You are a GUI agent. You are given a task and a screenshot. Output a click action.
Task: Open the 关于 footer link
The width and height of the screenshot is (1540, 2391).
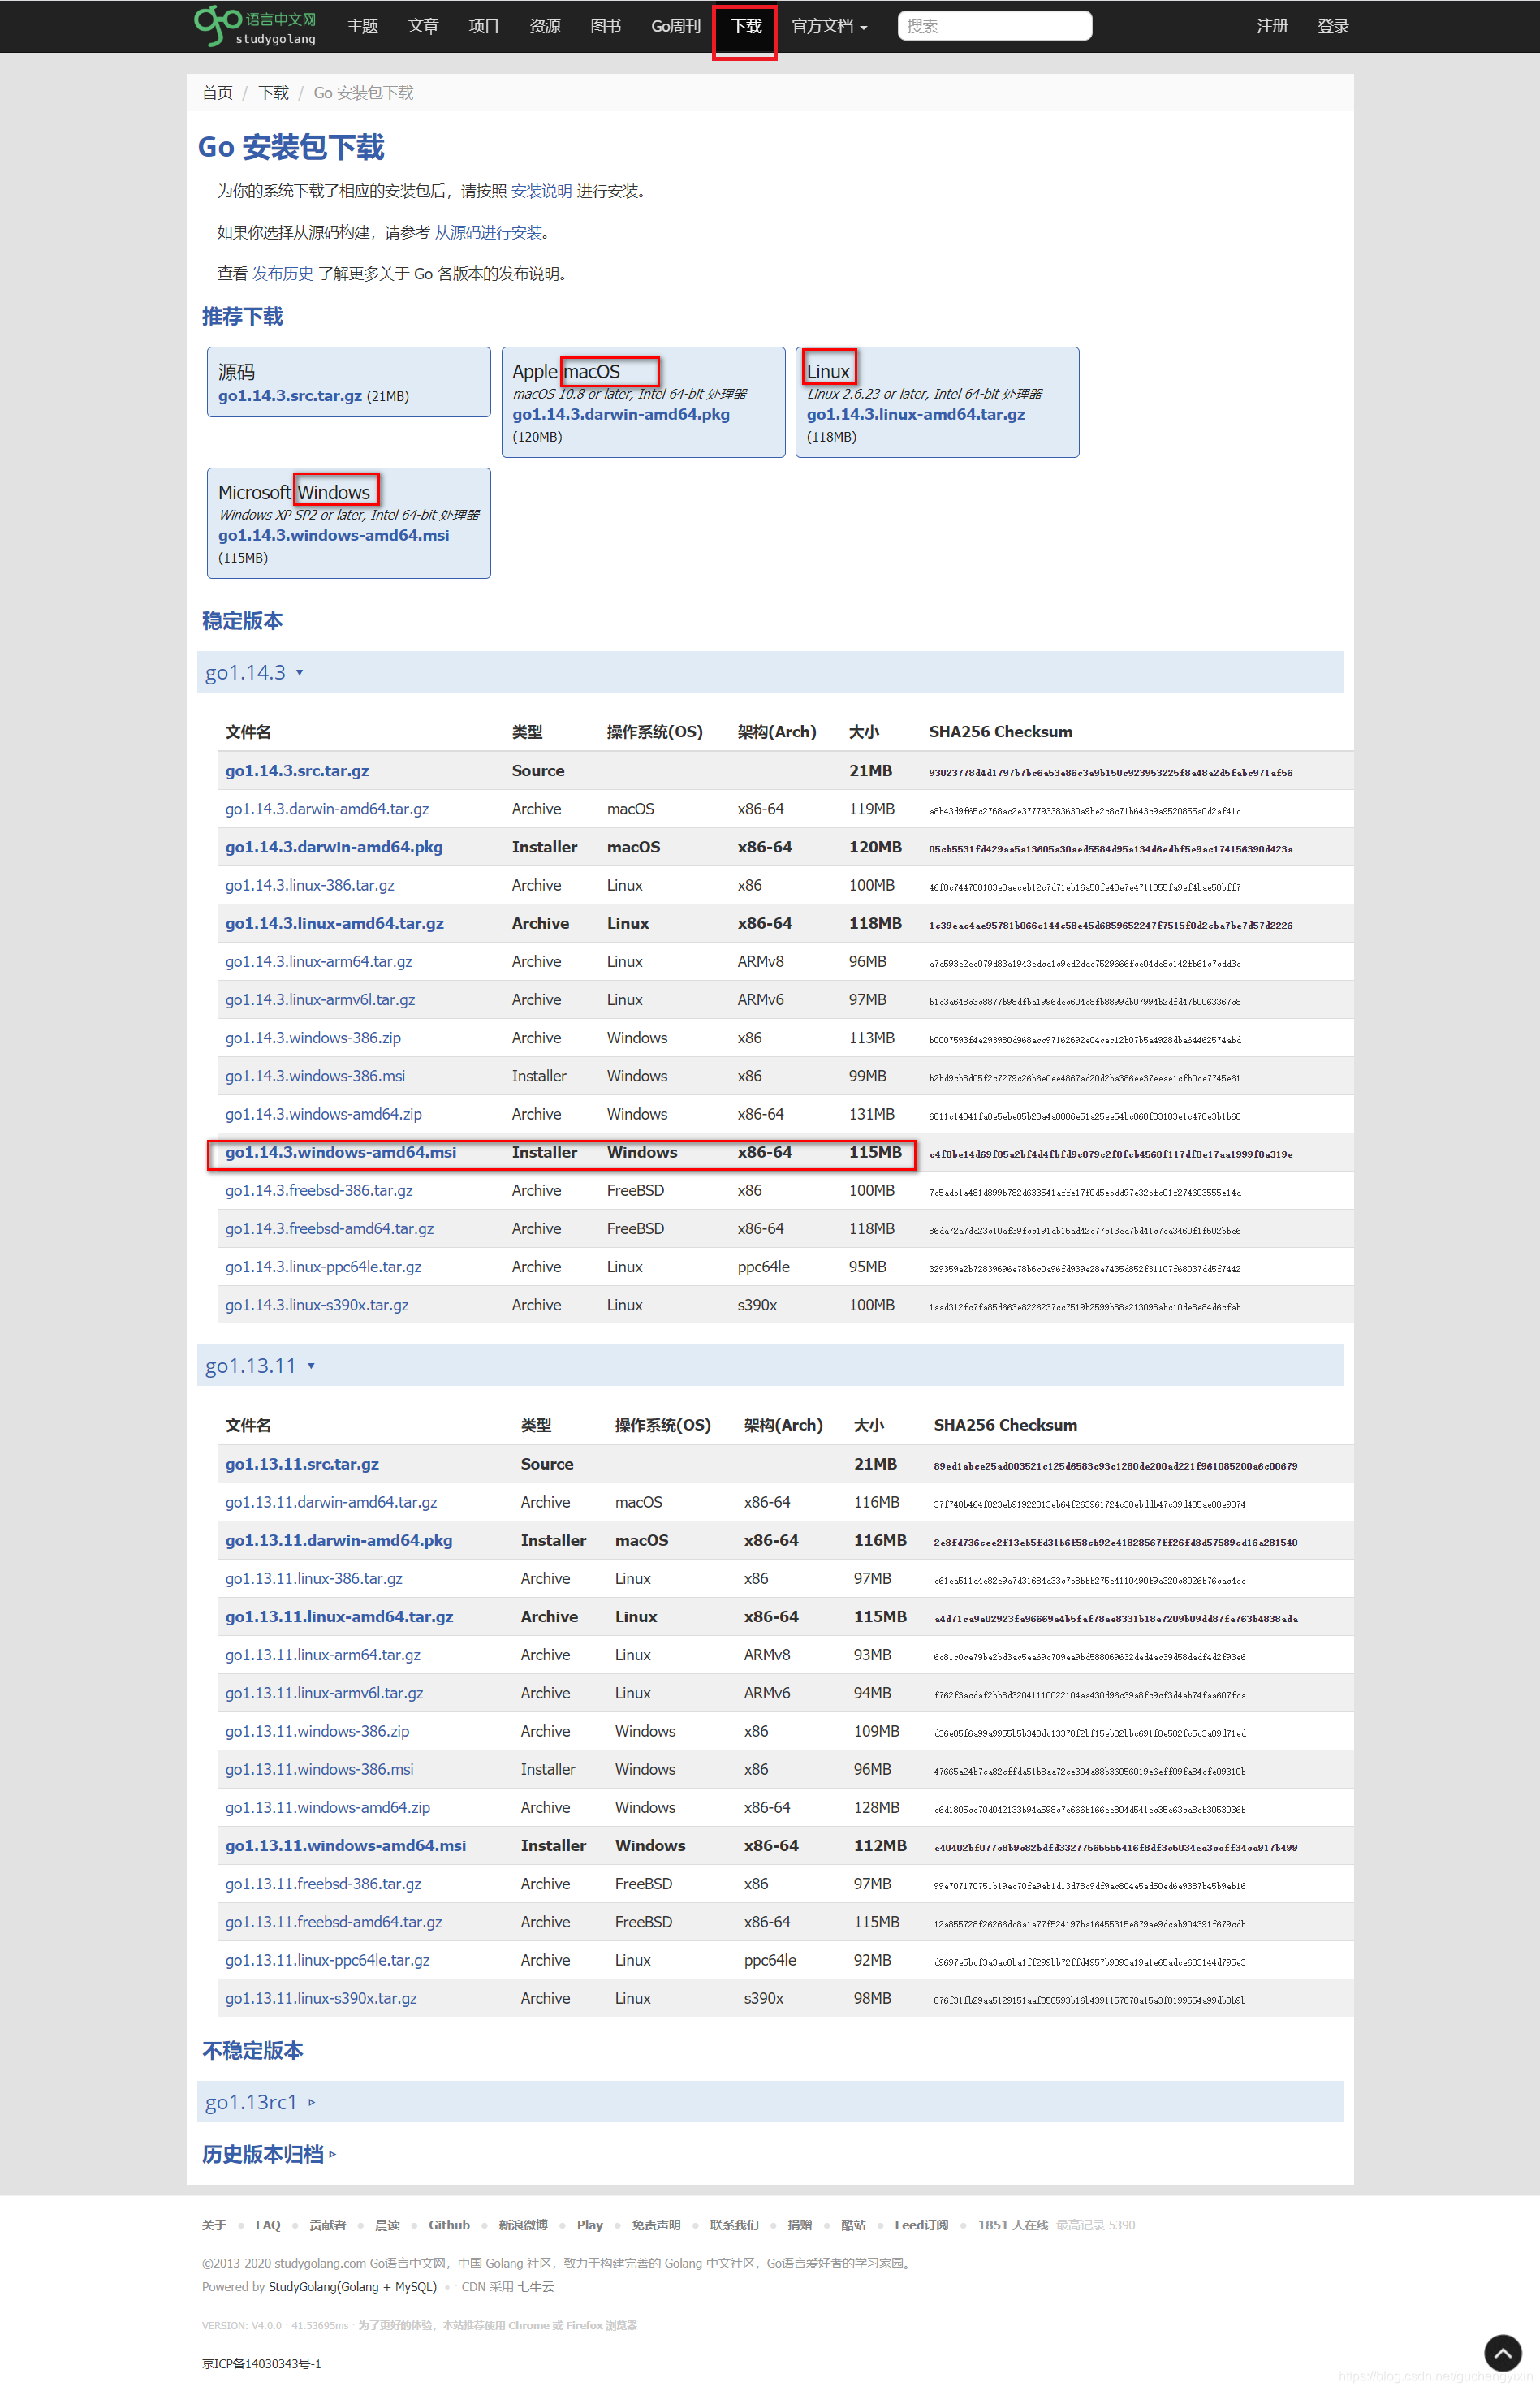(x=214, y=2225)
